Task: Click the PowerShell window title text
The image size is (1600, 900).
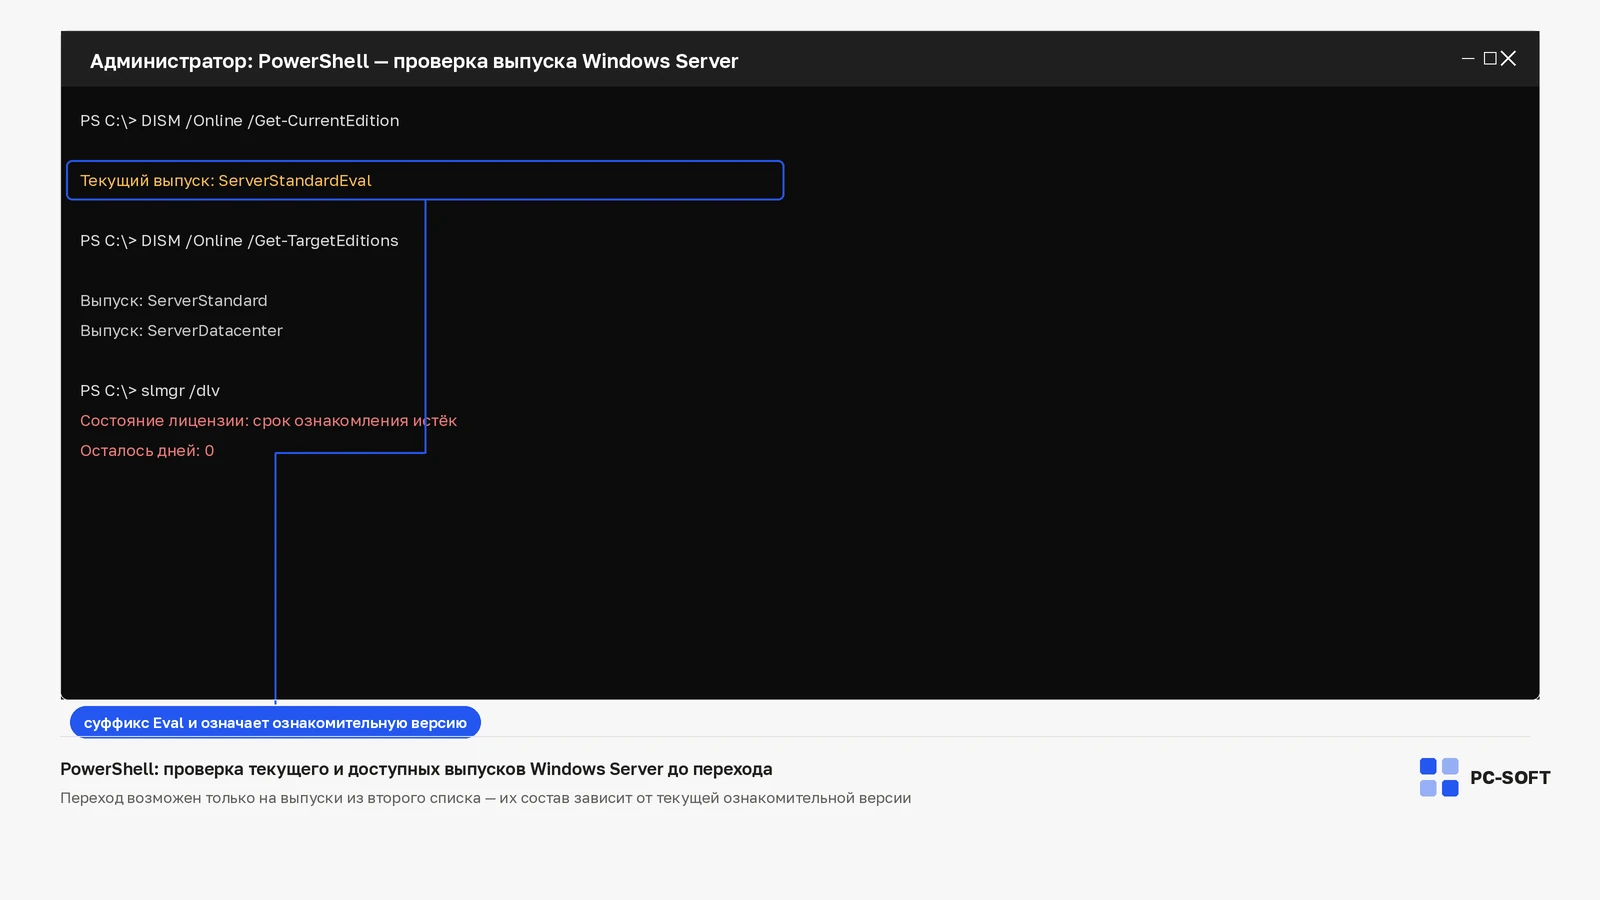Action: point(414,61)
